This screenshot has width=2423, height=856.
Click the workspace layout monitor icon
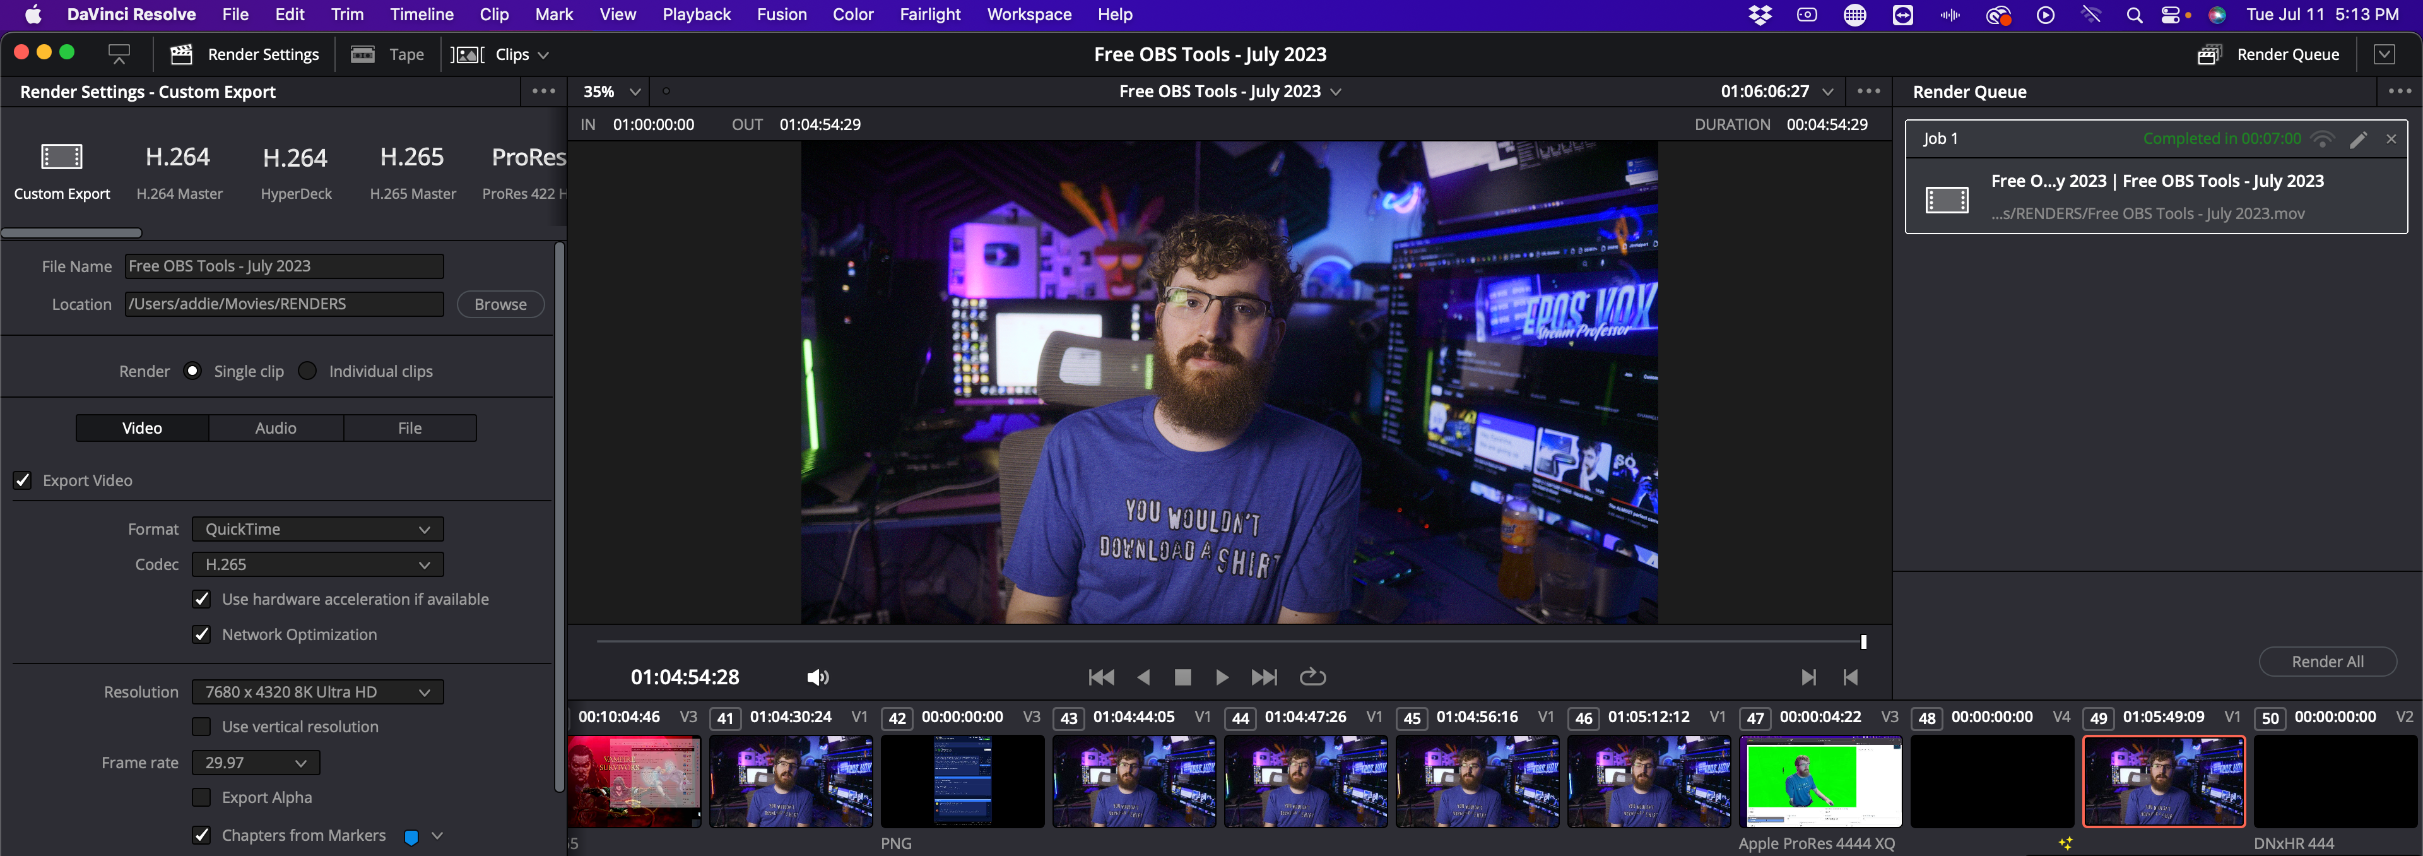click(x=119, y=53)
